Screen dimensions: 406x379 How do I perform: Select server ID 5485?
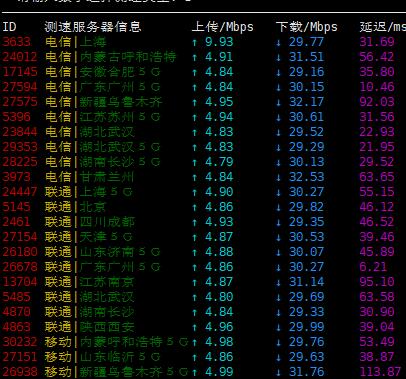[17, 297]
